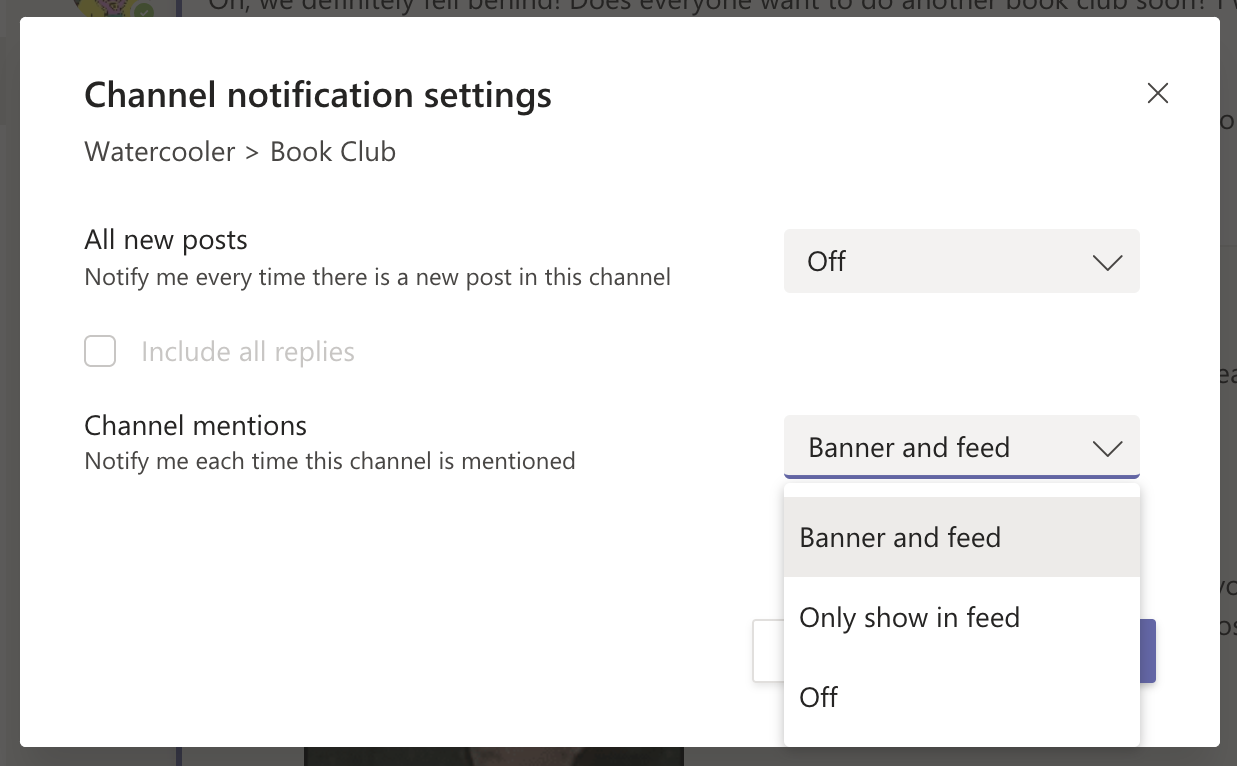This screenshot has height=766, width=1237.
Task: Select the Only show in feed option
Action: (961, 617)
